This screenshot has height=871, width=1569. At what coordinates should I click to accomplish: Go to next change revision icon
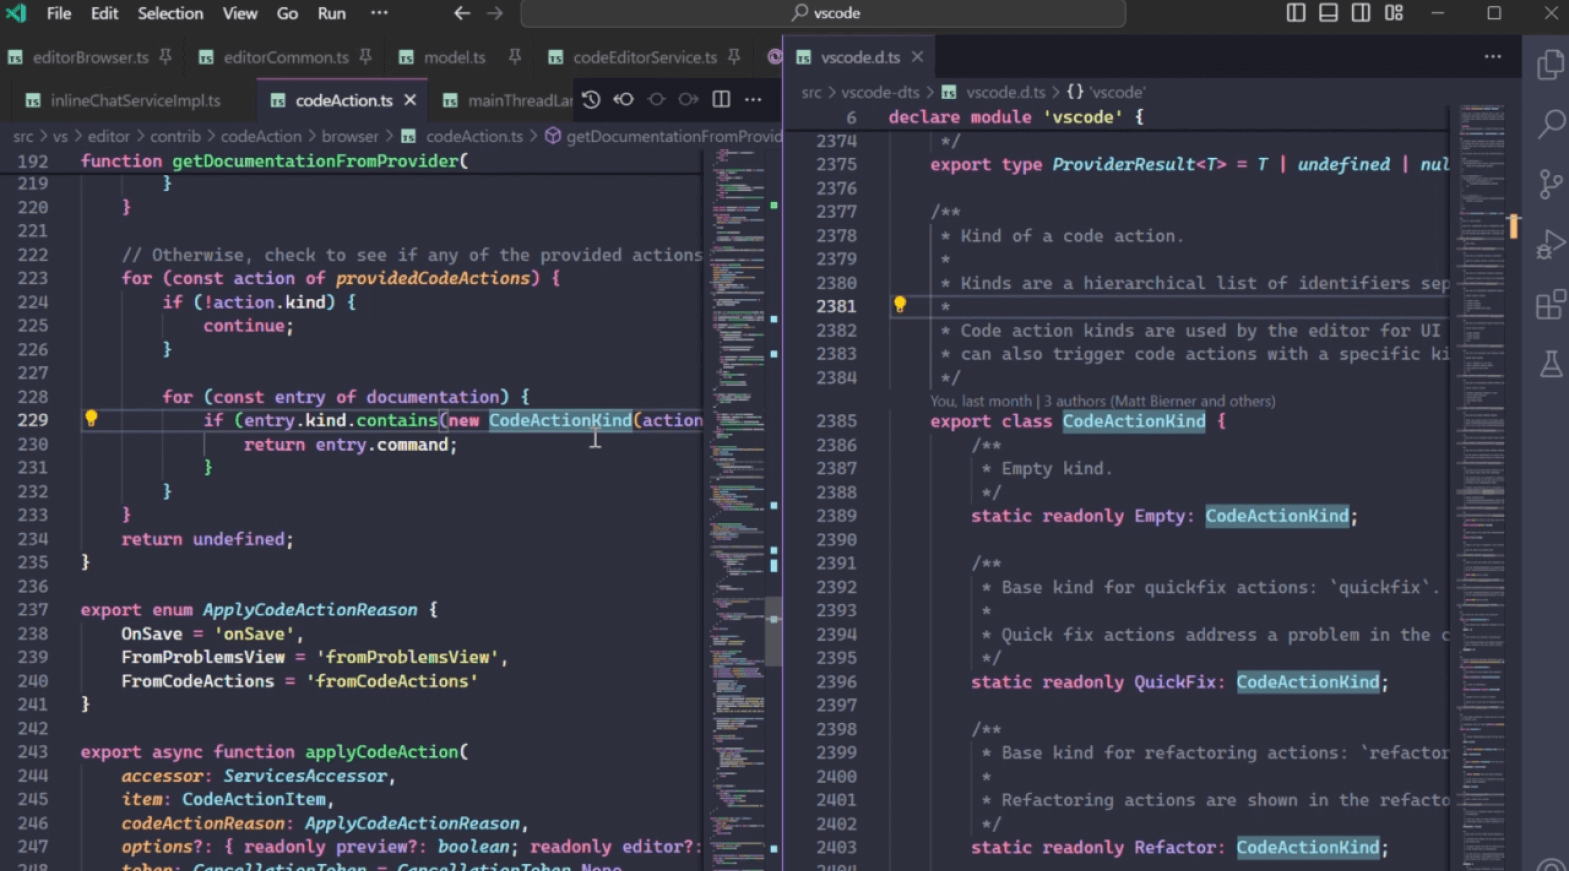point(688,99)
